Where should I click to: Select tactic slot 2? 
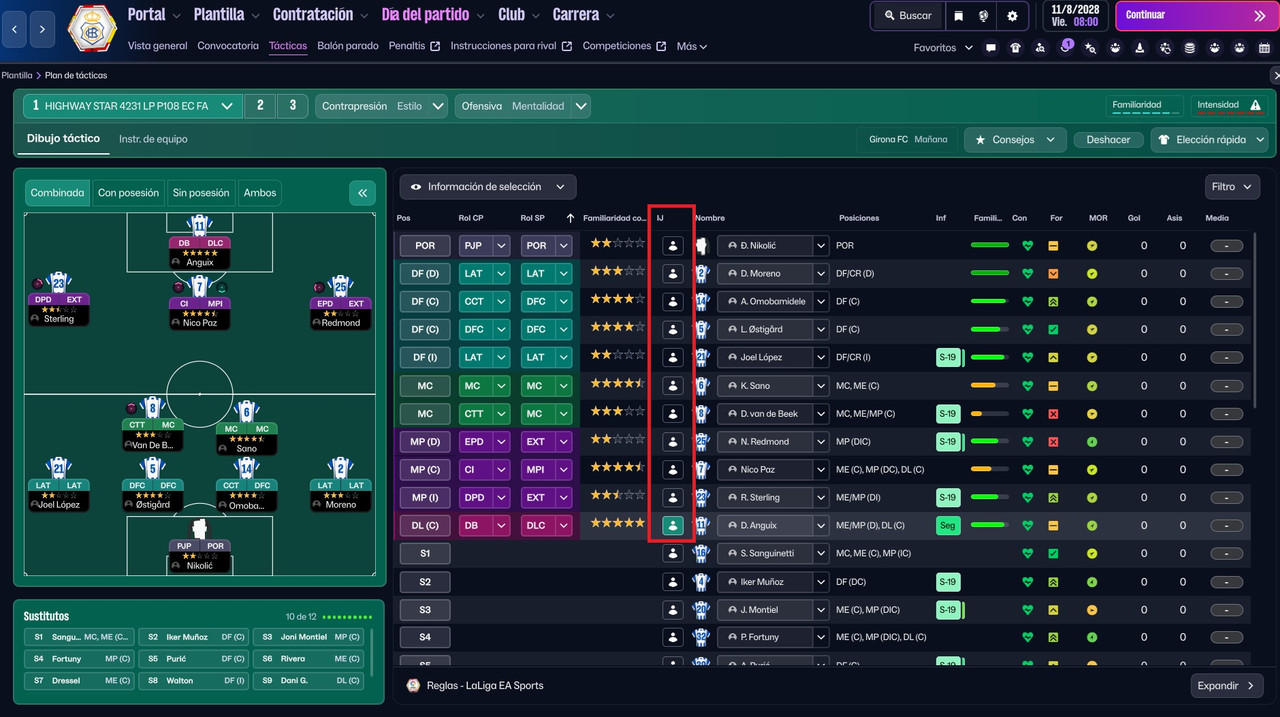260,105
